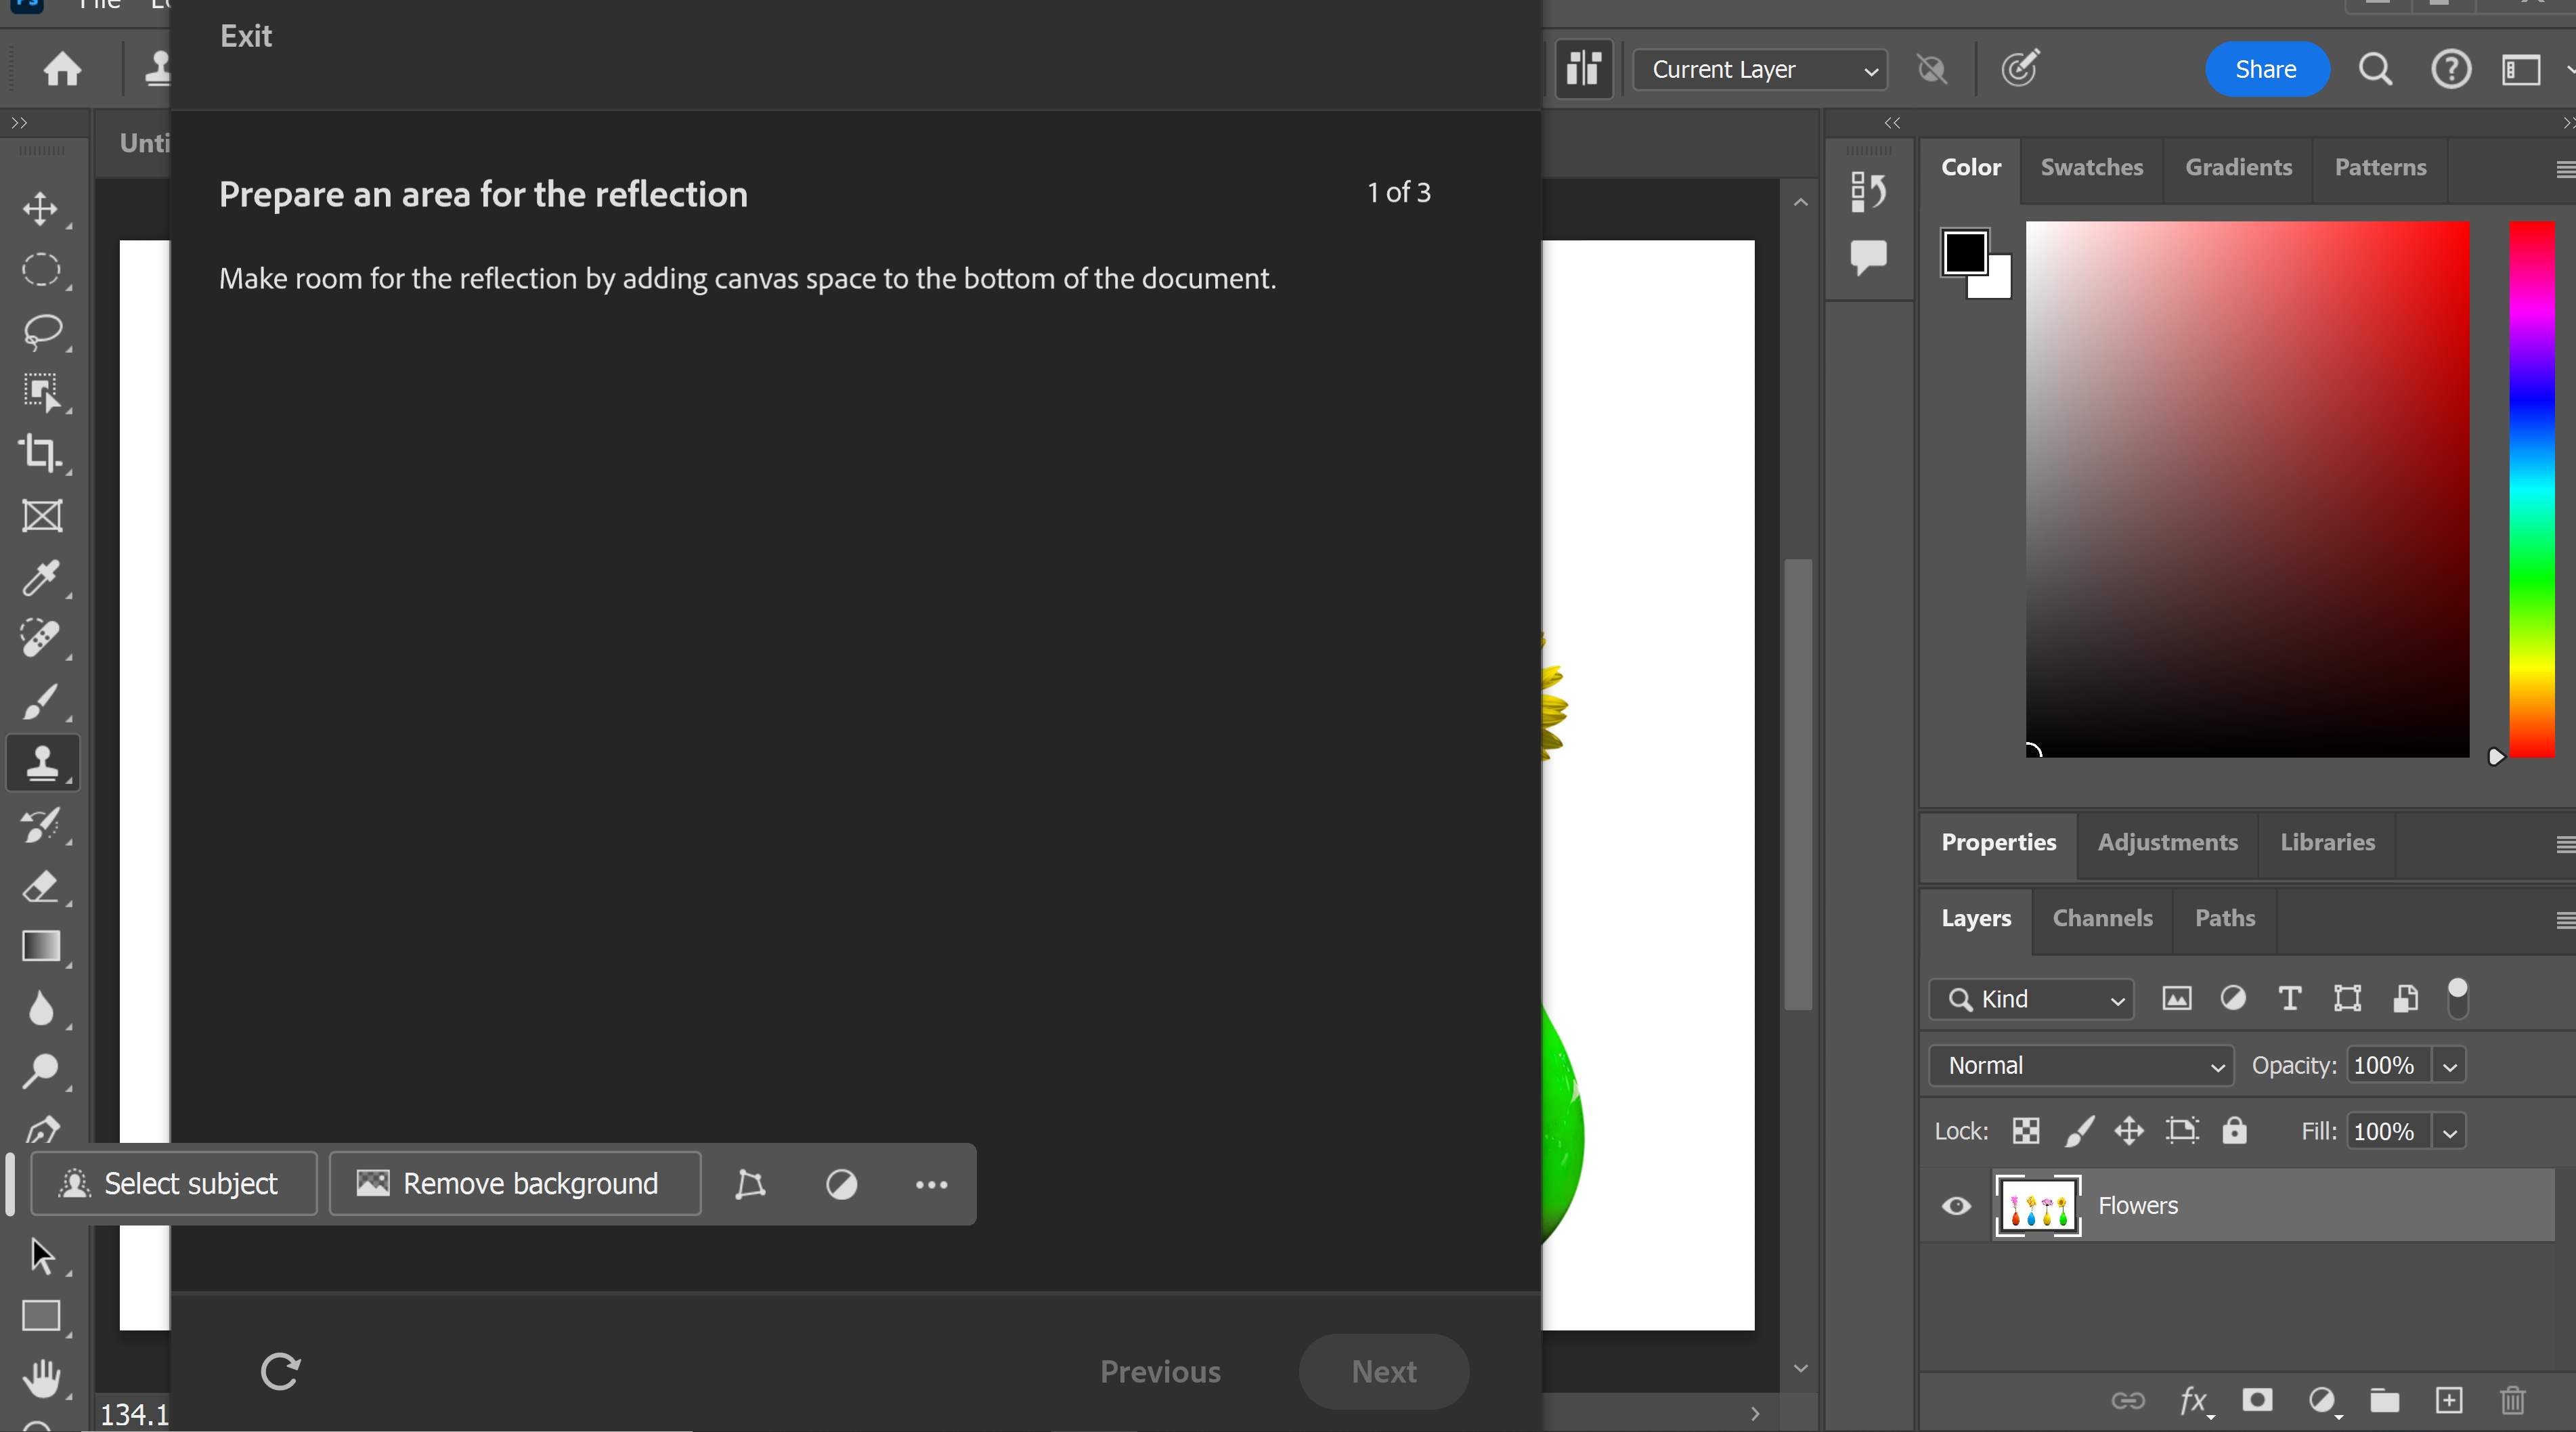This screenshot has width=2576, height=1432.
Task: Switch to the Swatches tab
Action: [2092, 167]
